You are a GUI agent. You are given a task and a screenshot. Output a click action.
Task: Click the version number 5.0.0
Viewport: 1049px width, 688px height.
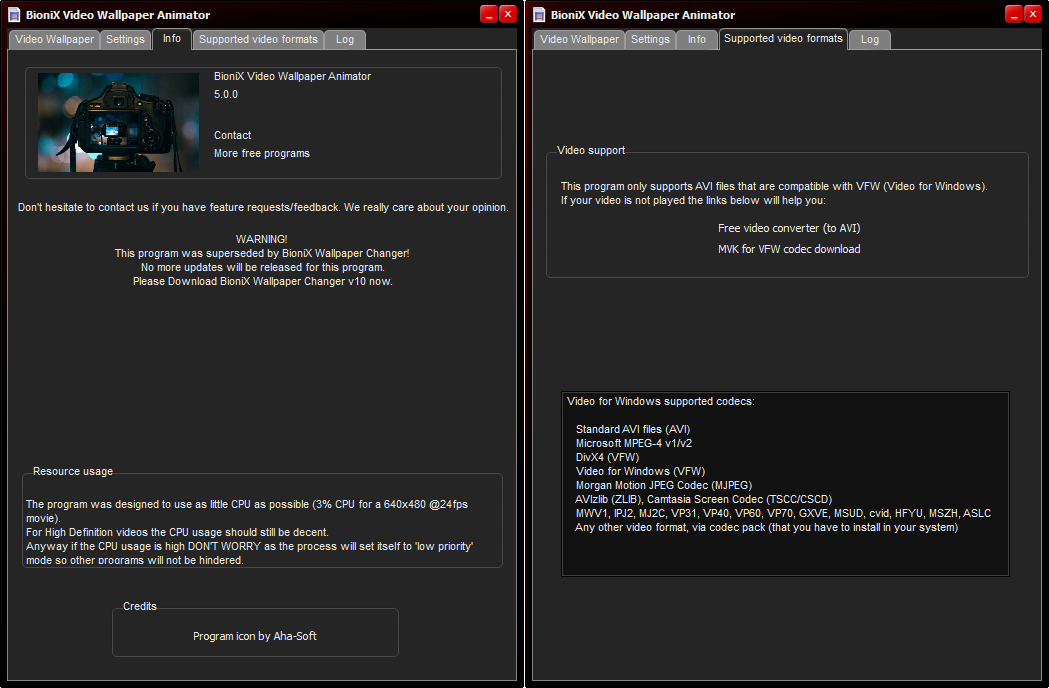[225, 94]
